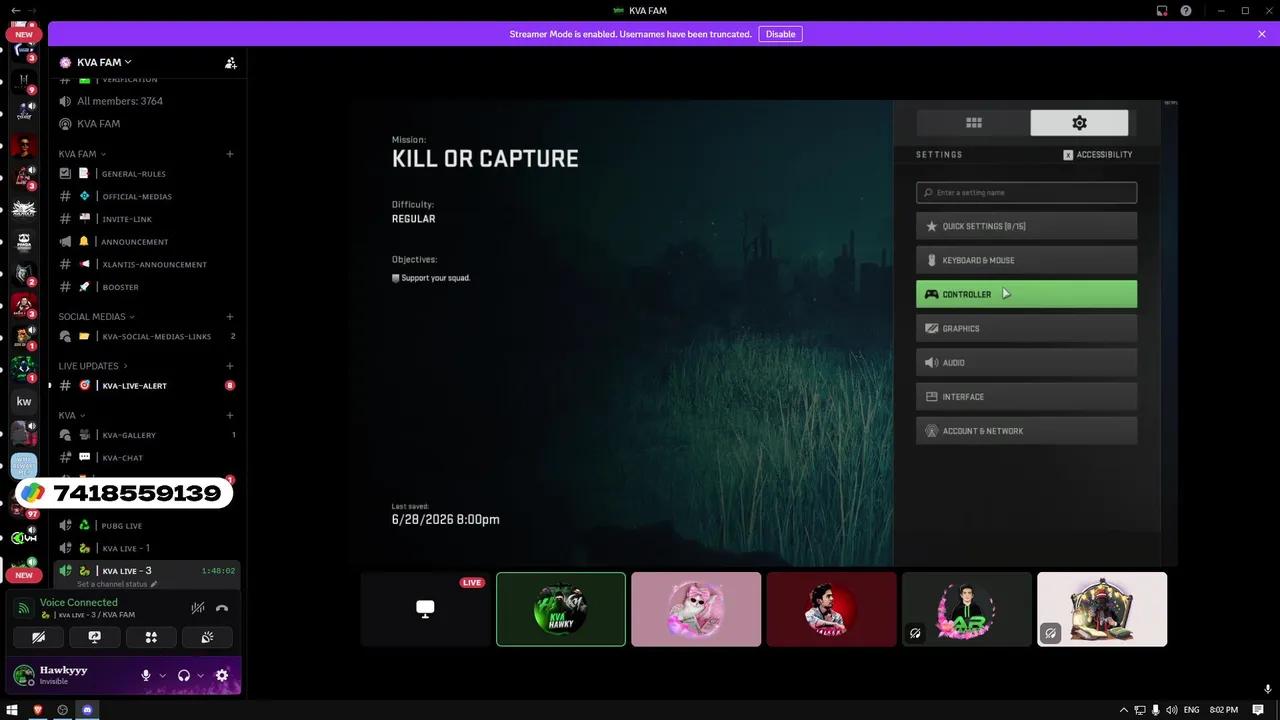Viewport: 1280px width, 720px height.
Task: Open GRAPHICS settings in the streamed menu
Action: pyautogui.click(x=1026, y=328)
